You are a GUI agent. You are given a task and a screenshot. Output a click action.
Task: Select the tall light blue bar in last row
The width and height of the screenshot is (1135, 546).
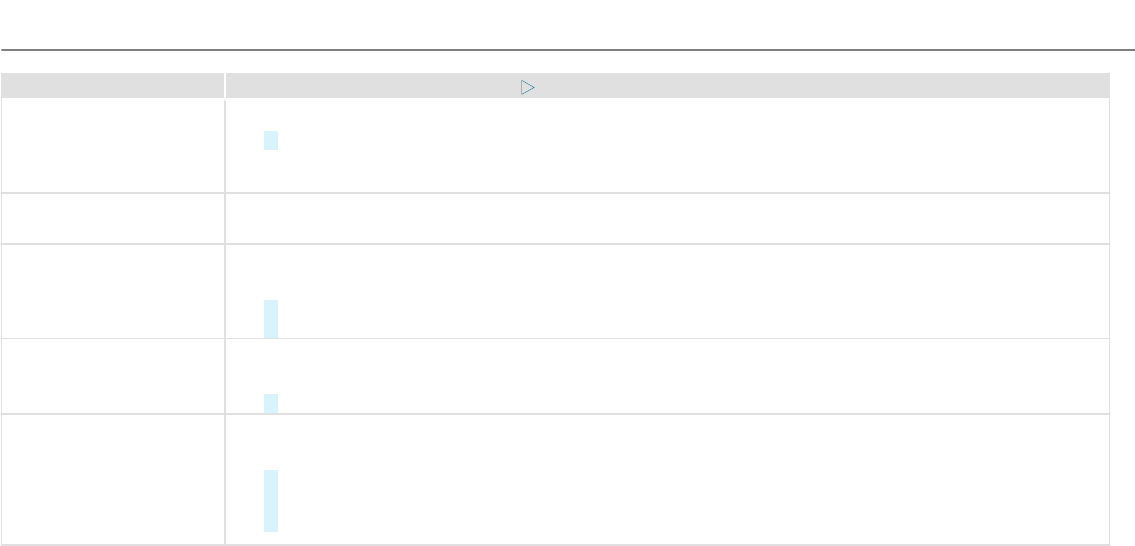tap(271, 501)
